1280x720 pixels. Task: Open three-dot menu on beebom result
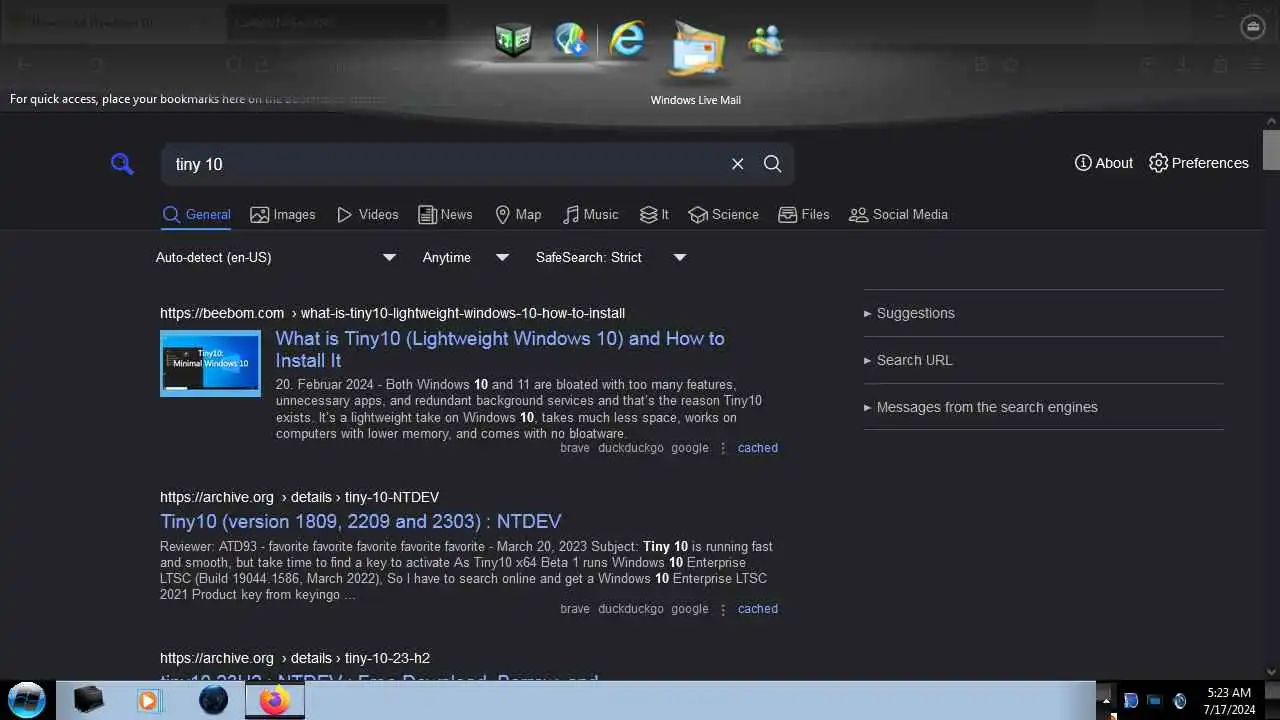(x=723, y=448)
